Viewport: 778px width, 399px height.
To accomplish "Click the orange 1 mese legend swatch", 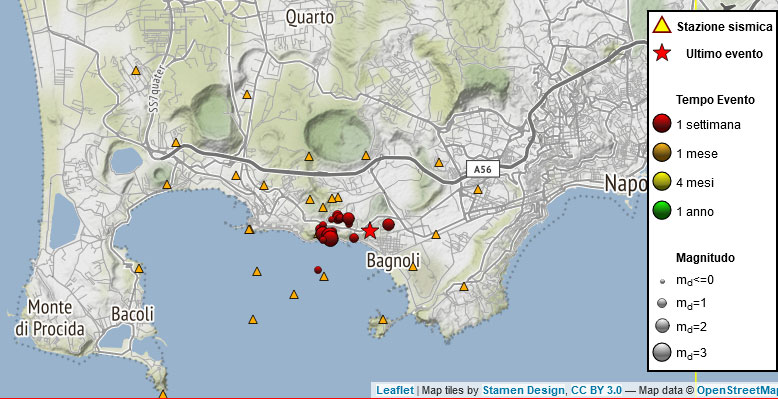I will (662, 154).
